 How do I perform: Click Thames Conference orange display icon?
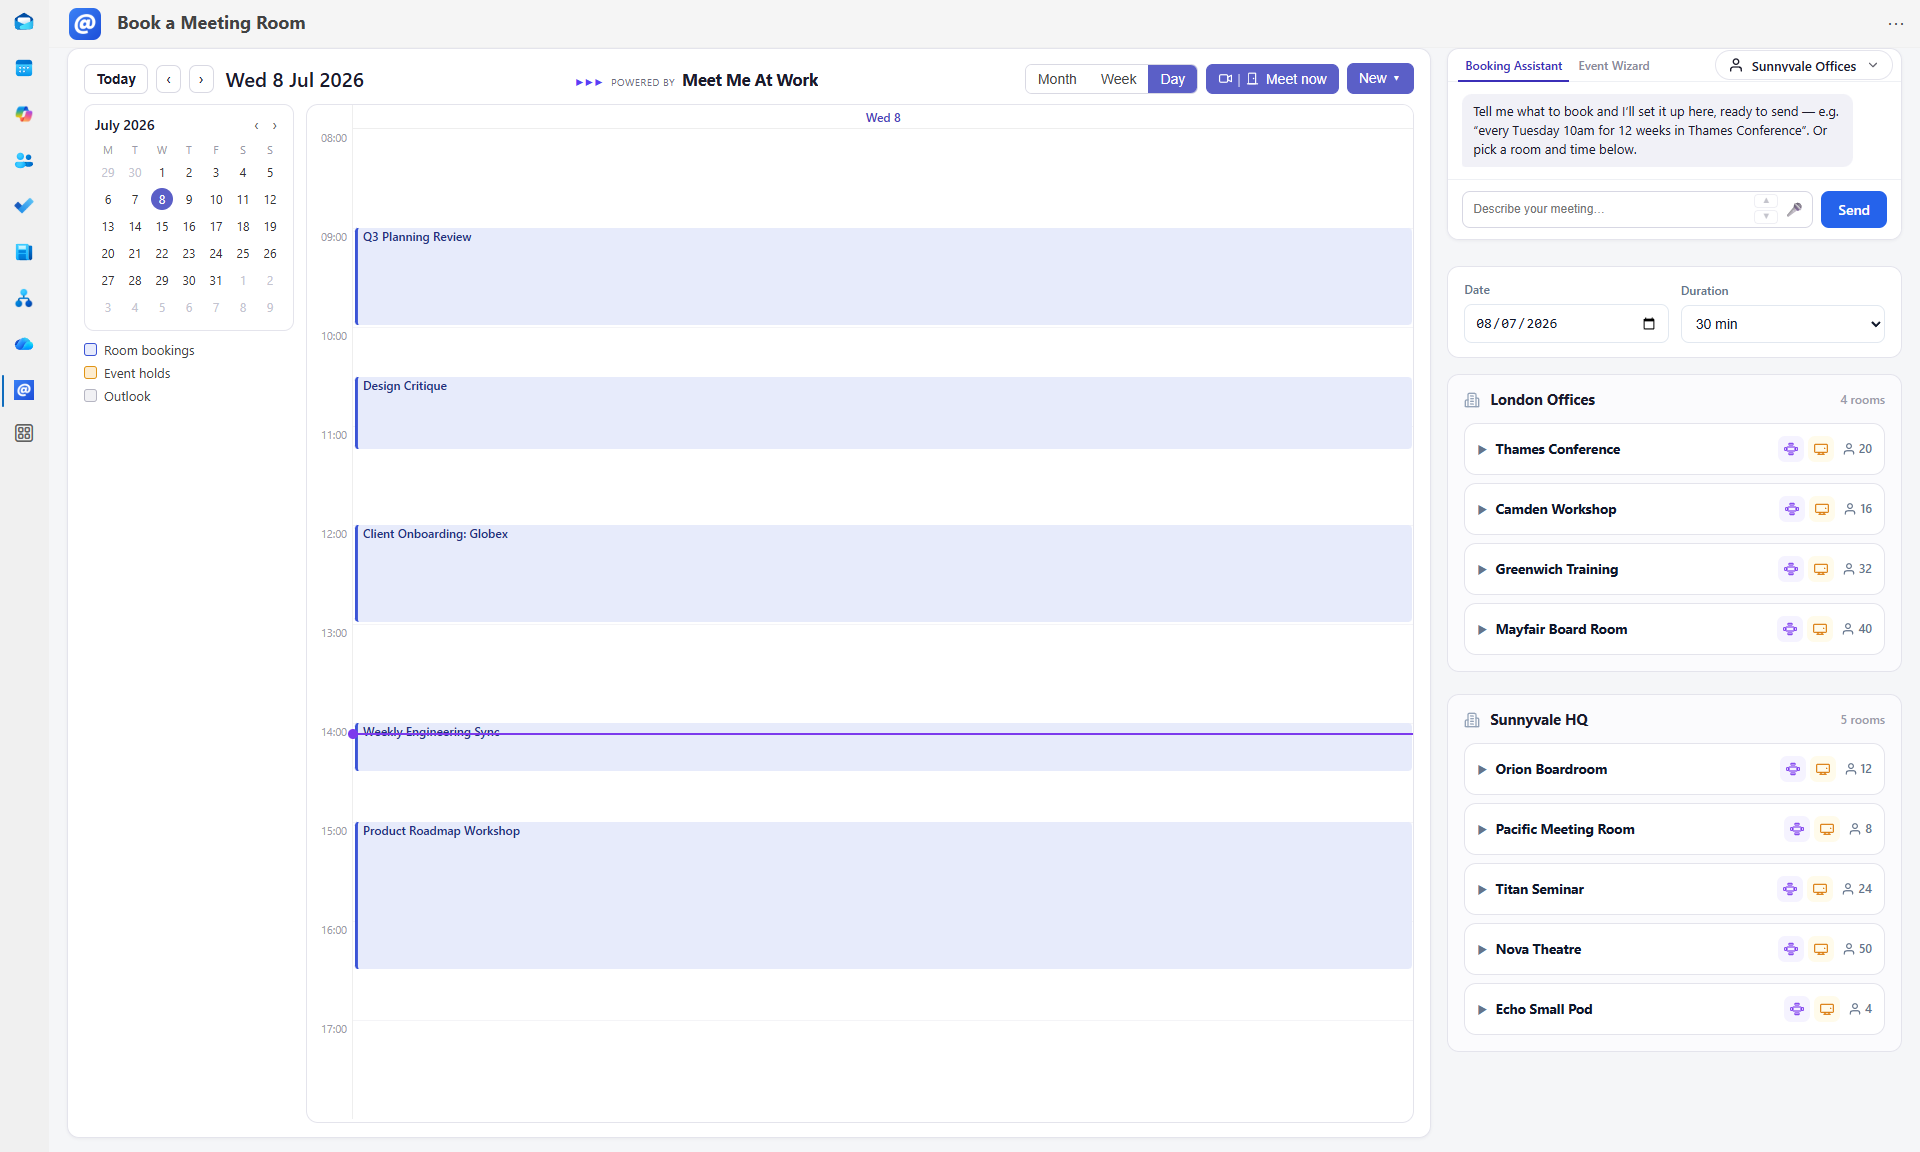pyautogui.click(x=1821, y=449)
